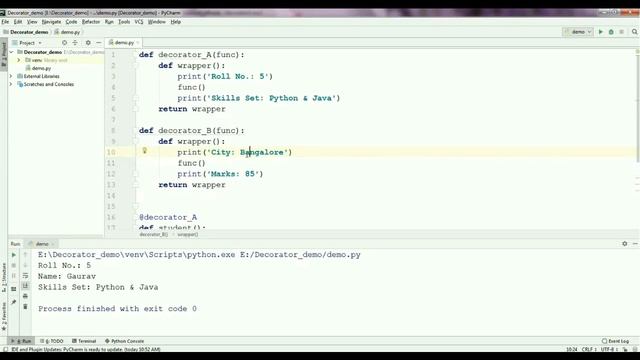The image size is (640, 360).
Task: Click the stop icon in Run panel
Action: pos(13,265)
